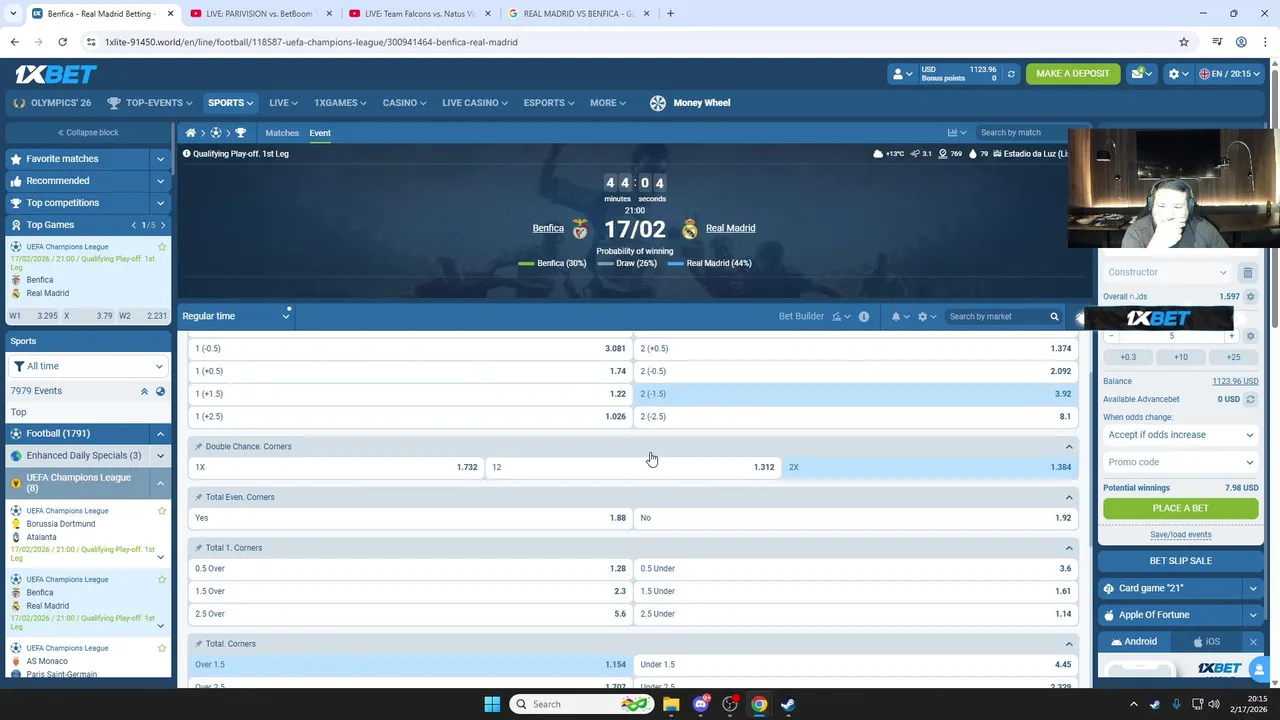Expand the Promo code field
This screenshot has height=720, width=1280.
1180,462
